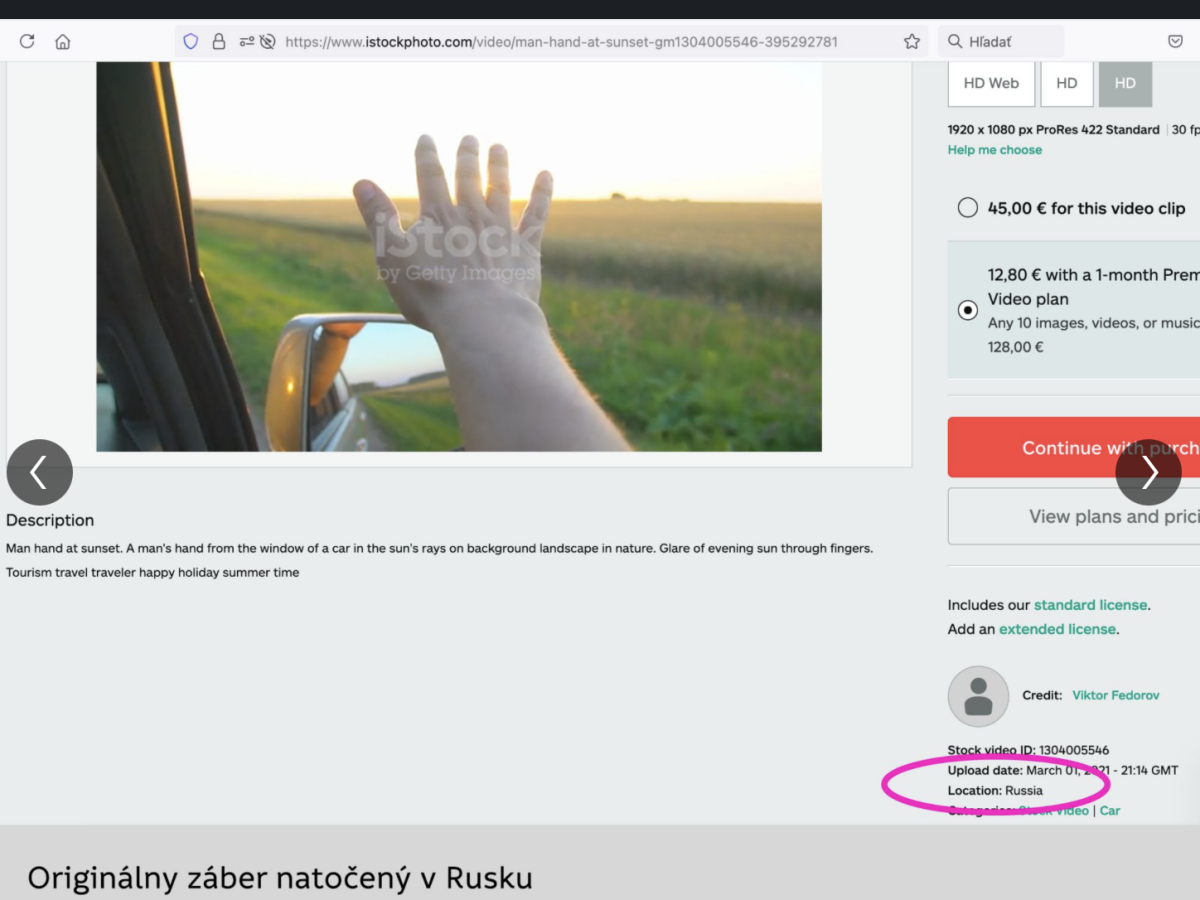Screen dimensions: 1200x900
Task: Advance to the next slide arrow
Action: tap(1149, 472)
